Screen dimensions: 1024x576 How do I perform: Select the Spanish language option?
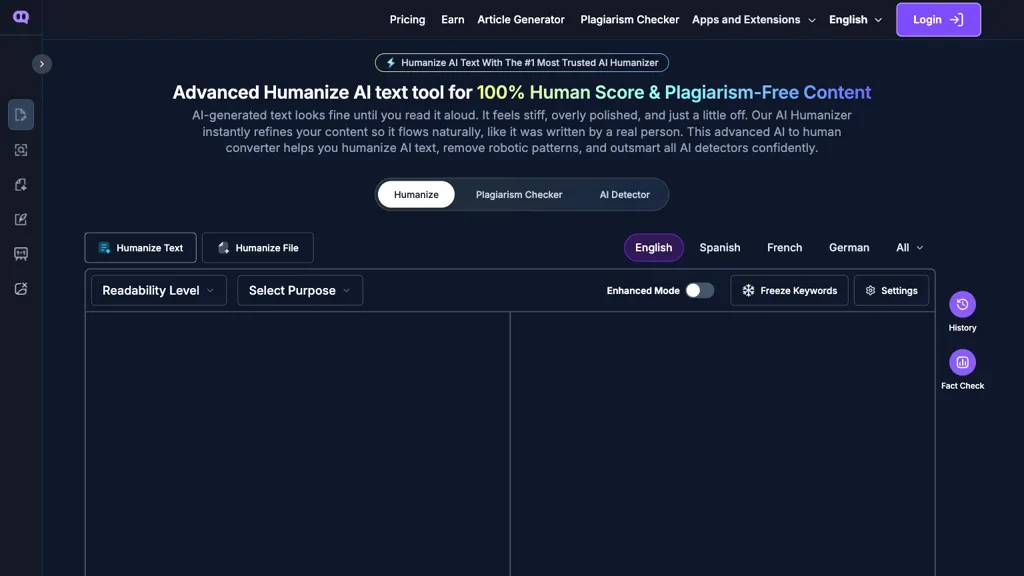coord(719,247)
